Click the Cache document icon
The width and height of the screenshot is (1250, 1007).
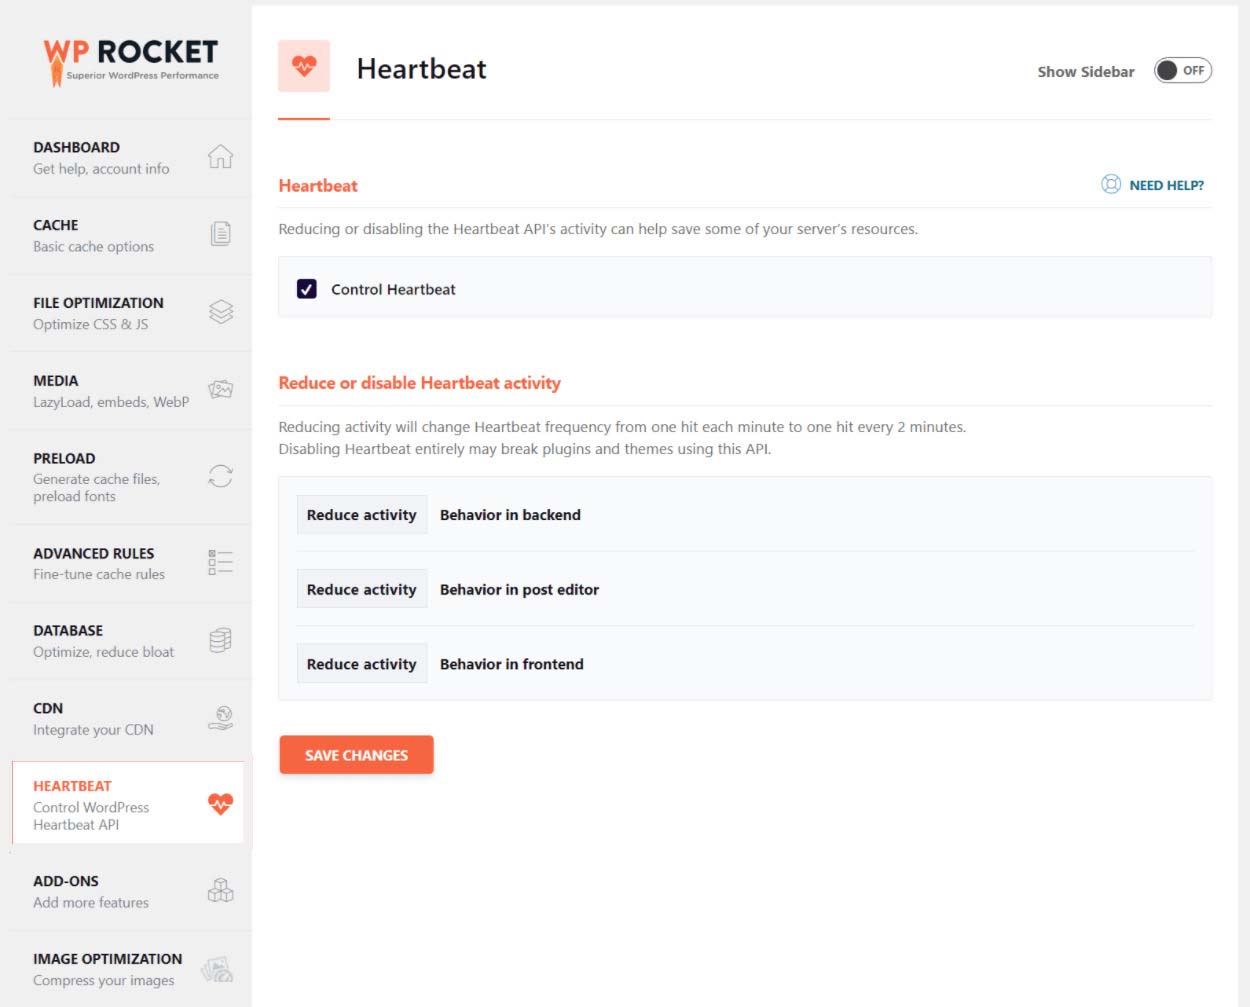[220, 234]
